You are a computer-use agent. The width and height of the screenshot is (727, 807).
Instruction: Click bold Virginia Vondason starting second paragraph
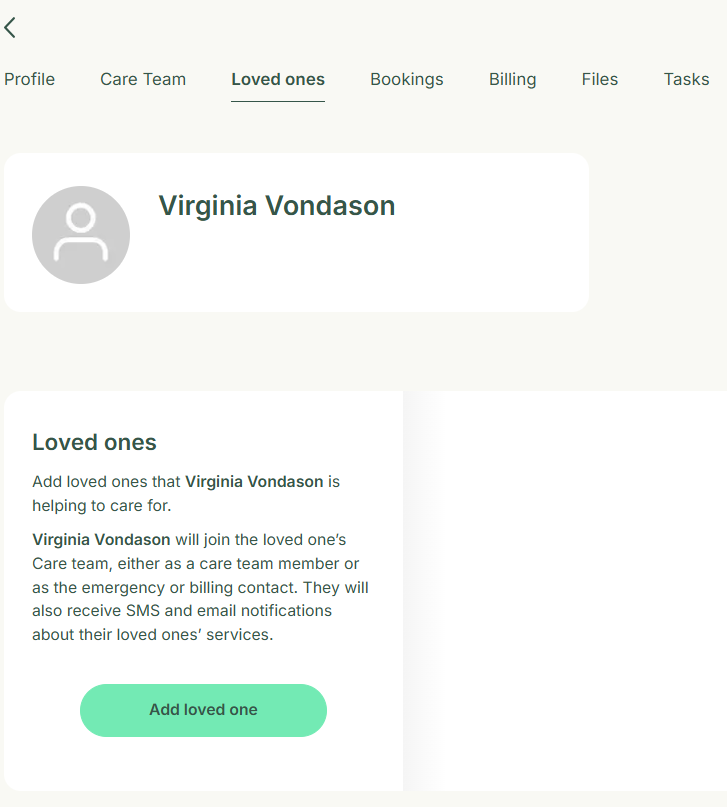(x=101, y=540)
